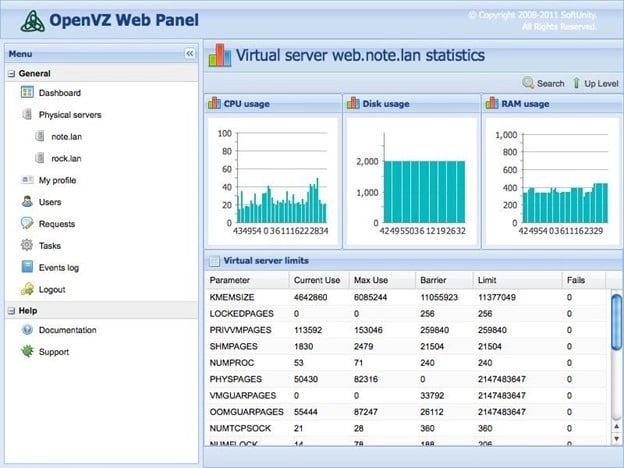Screen dimensions: 624x468
Task: Collapse the General section
Action: [12, 74]
